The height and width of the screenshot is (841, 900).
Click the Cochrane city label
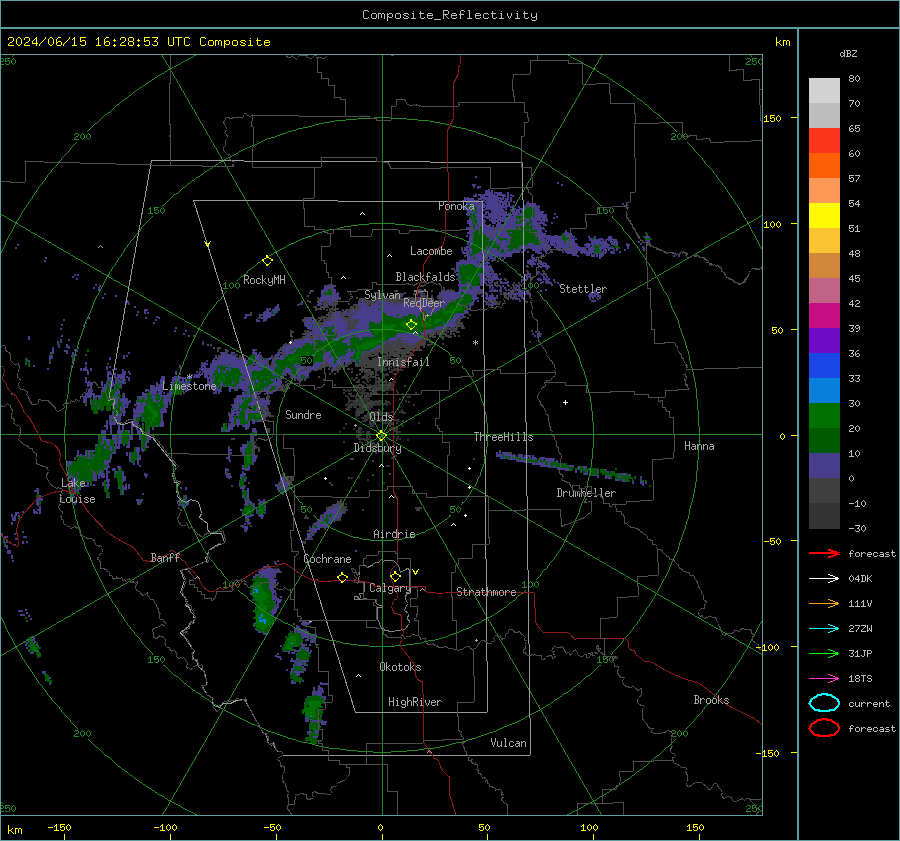coord(327,559)
